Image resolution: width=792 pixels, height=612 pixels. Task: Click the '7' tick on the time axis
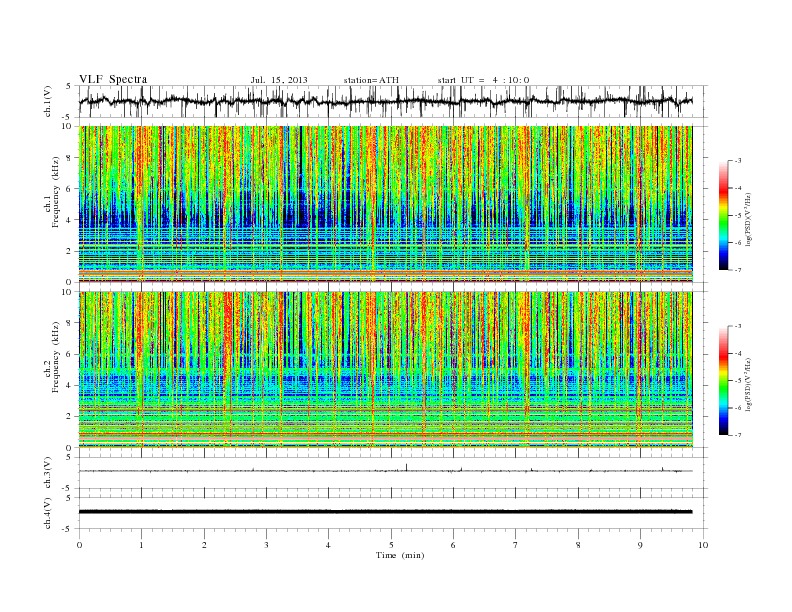click(516, 545)
